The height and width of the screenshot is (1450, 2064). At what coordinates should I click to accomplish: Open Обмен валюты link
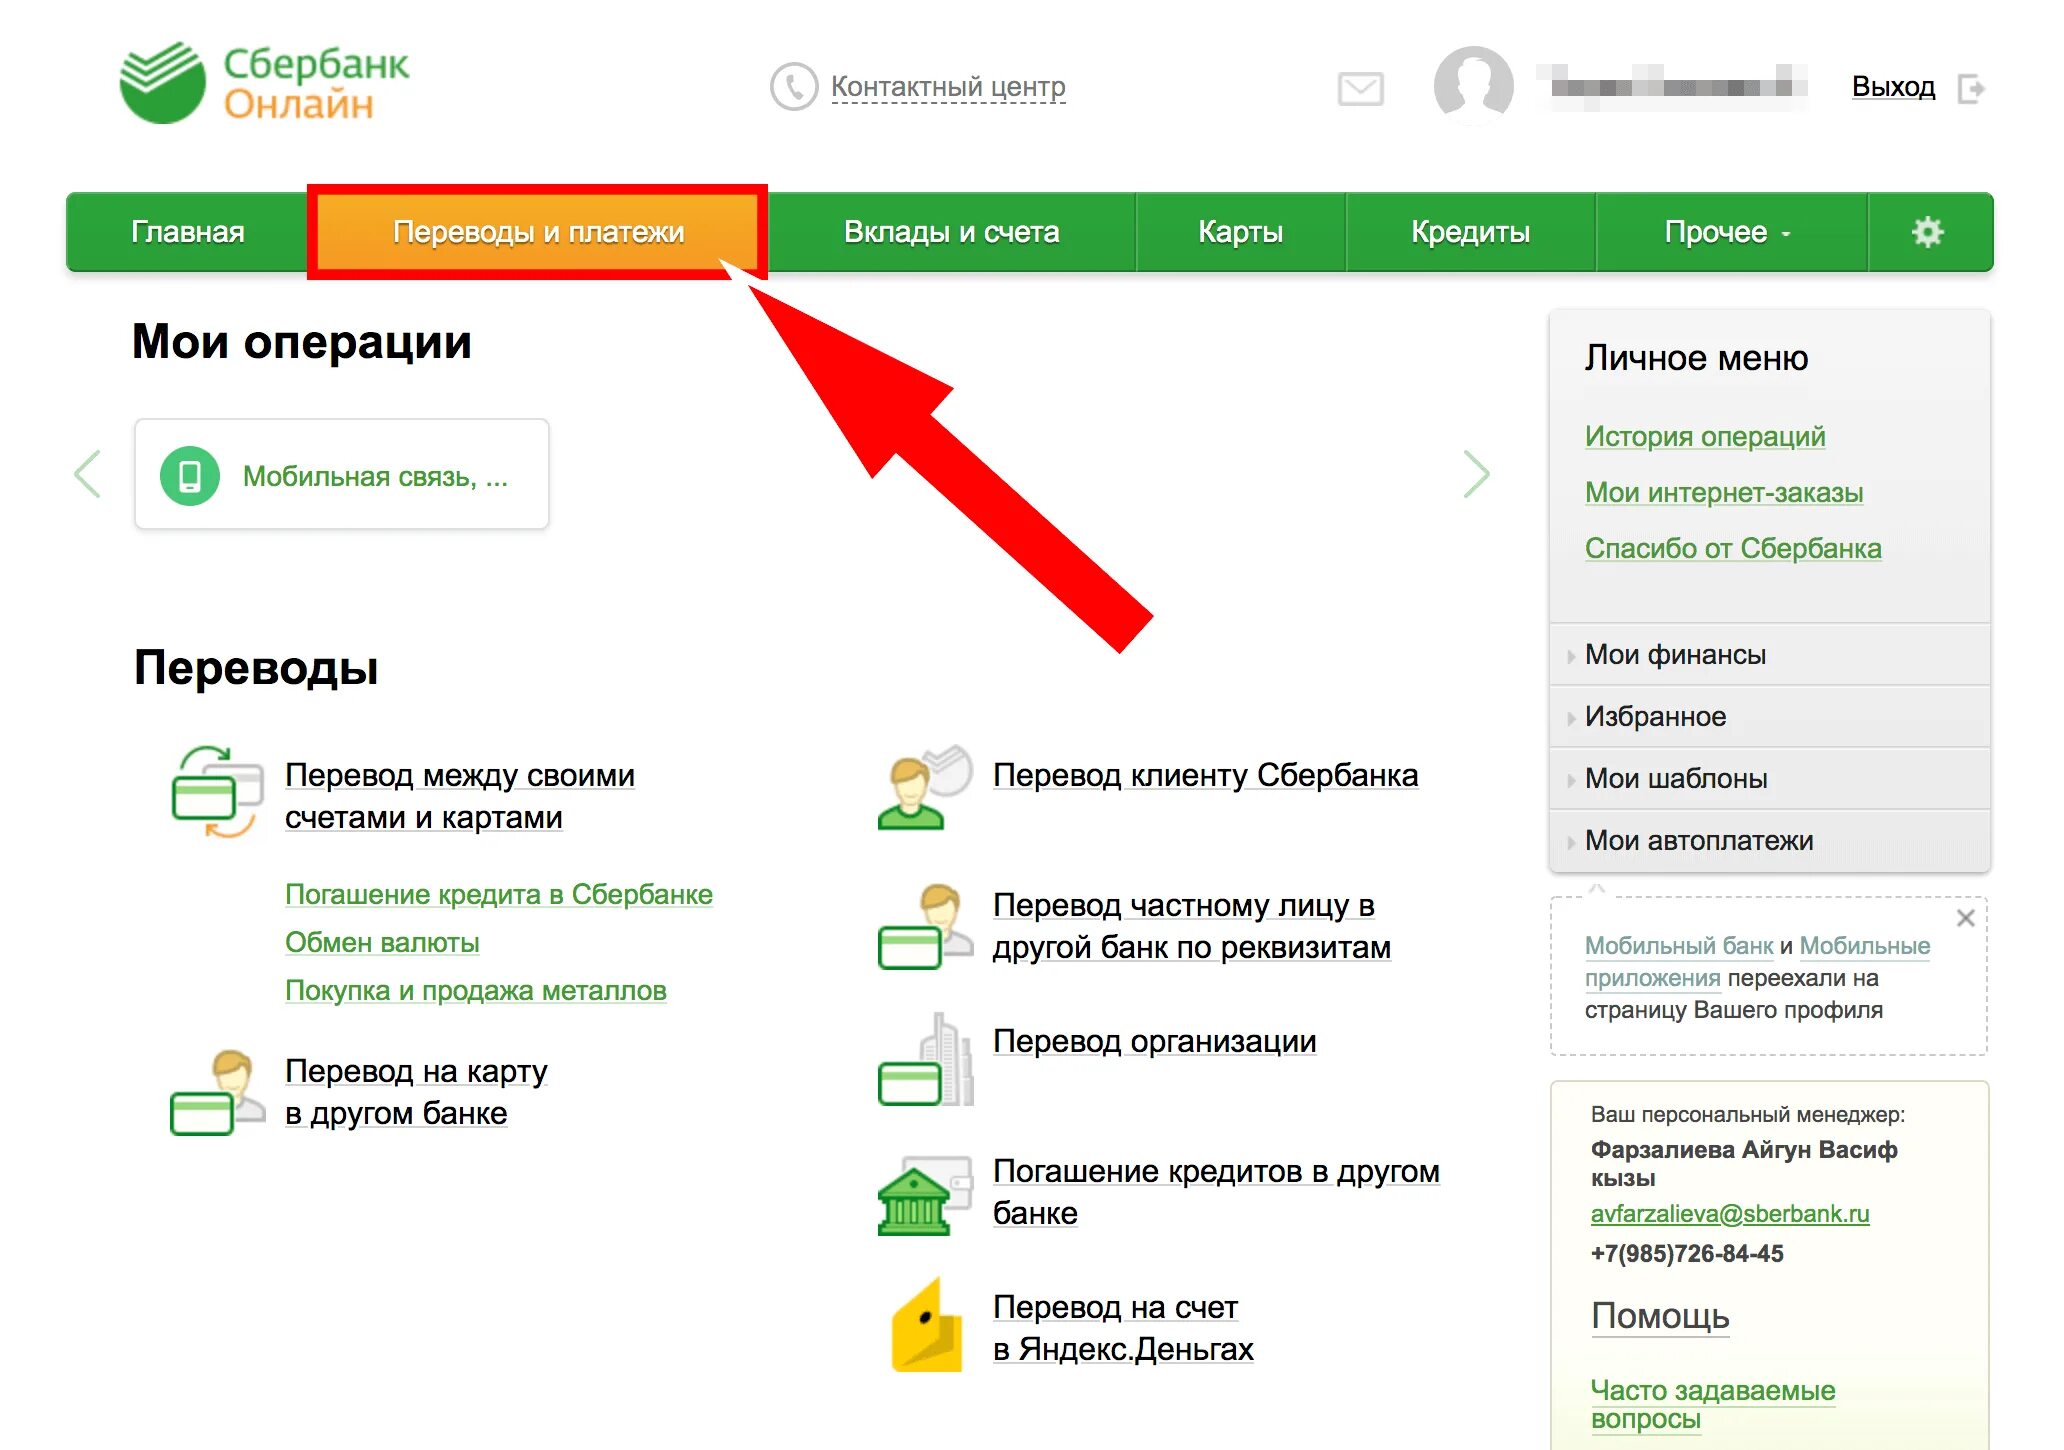pos(382,943)
